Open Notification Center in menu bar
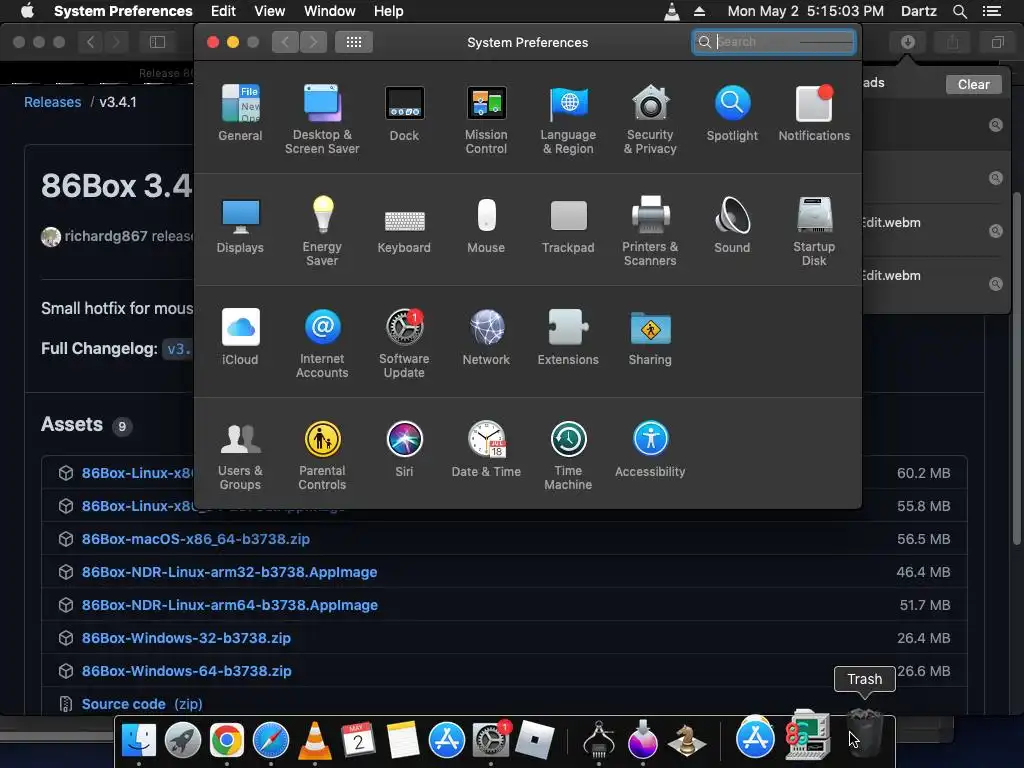Viewport: 1024px width, 768px height. 992,11
